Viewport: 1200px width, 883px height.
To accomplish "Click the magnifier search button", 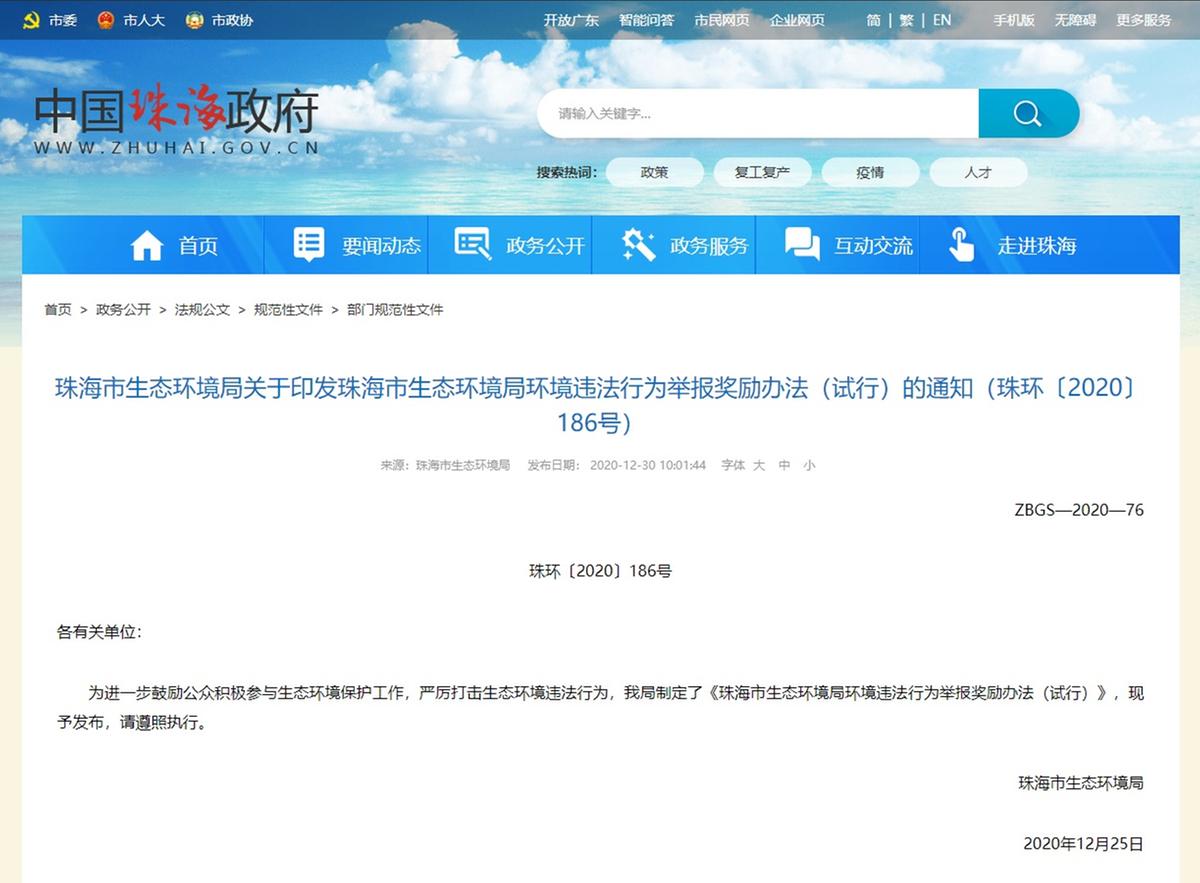I will click(x=1028, y=113).
